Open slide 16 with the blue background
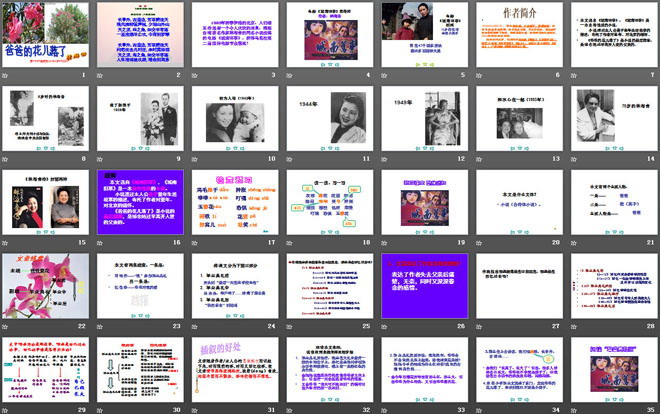 [135, 201]
